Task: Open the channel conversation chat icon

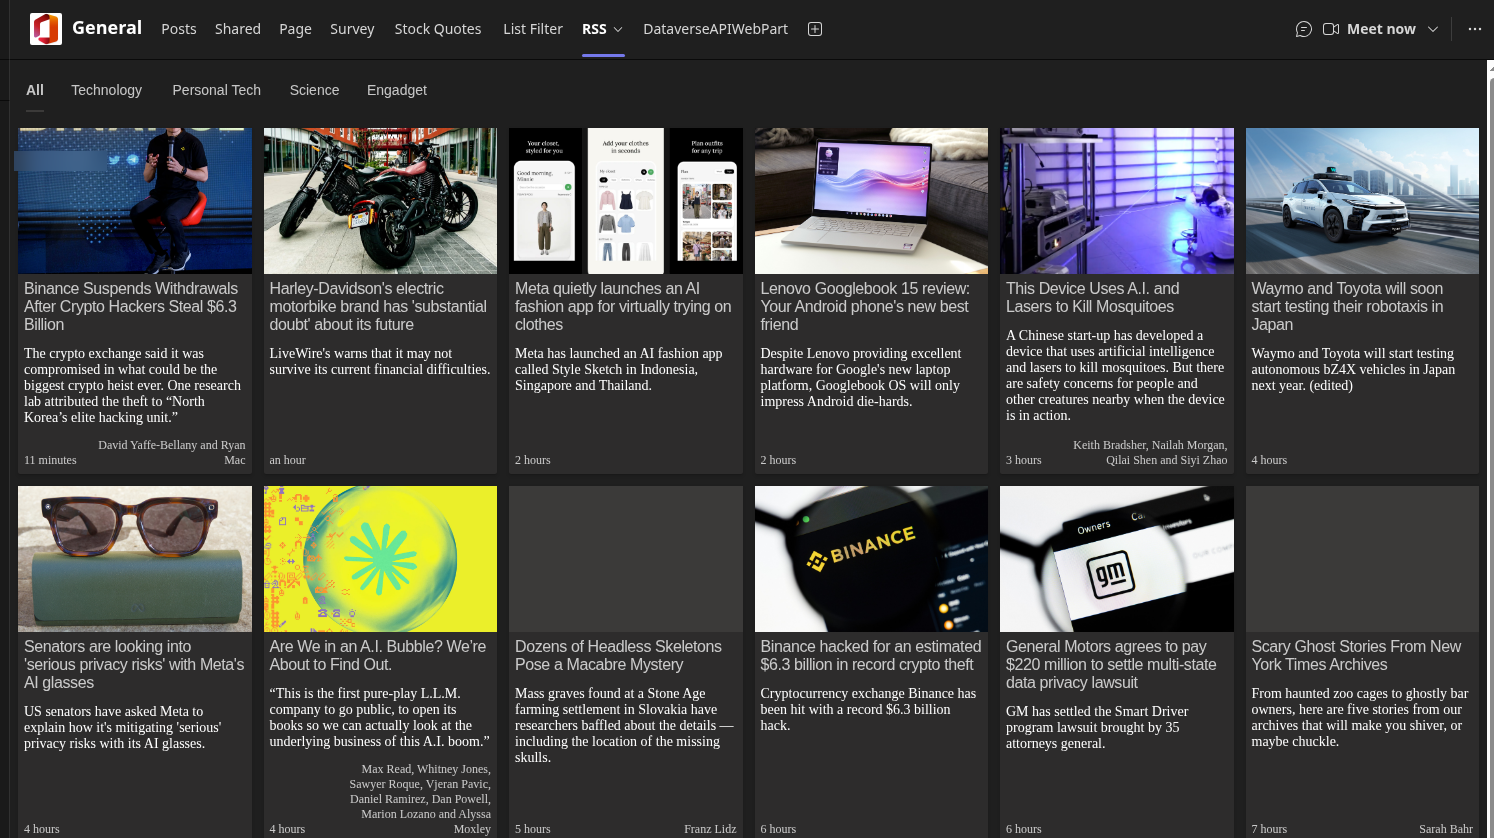Action: point(1303,29)
